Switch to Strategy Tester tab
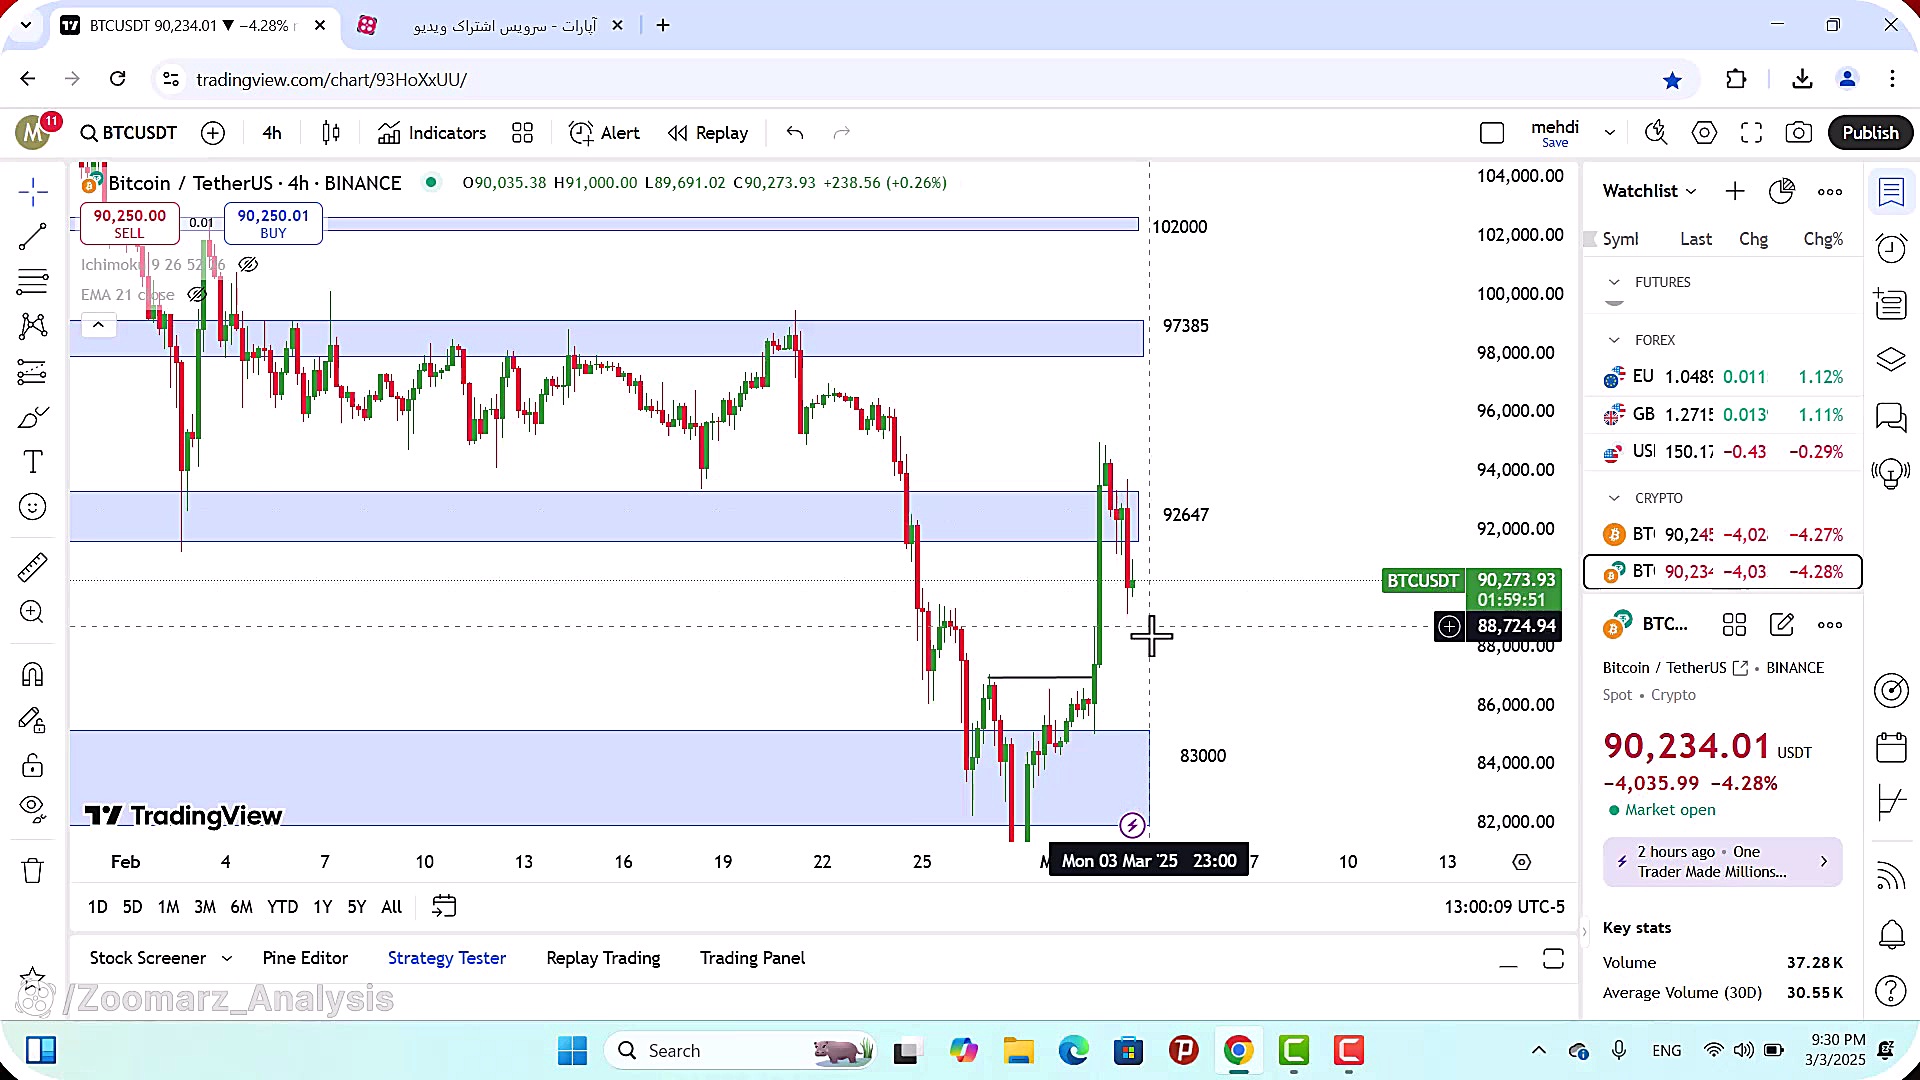The width and height of the screenshot is (1920, 1080). (447, 958)
